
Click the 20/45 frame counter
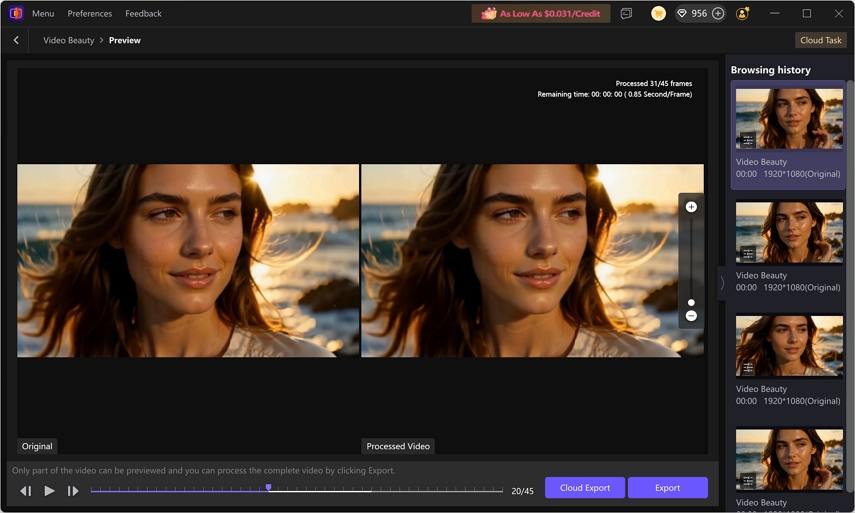tap(522, 491)
